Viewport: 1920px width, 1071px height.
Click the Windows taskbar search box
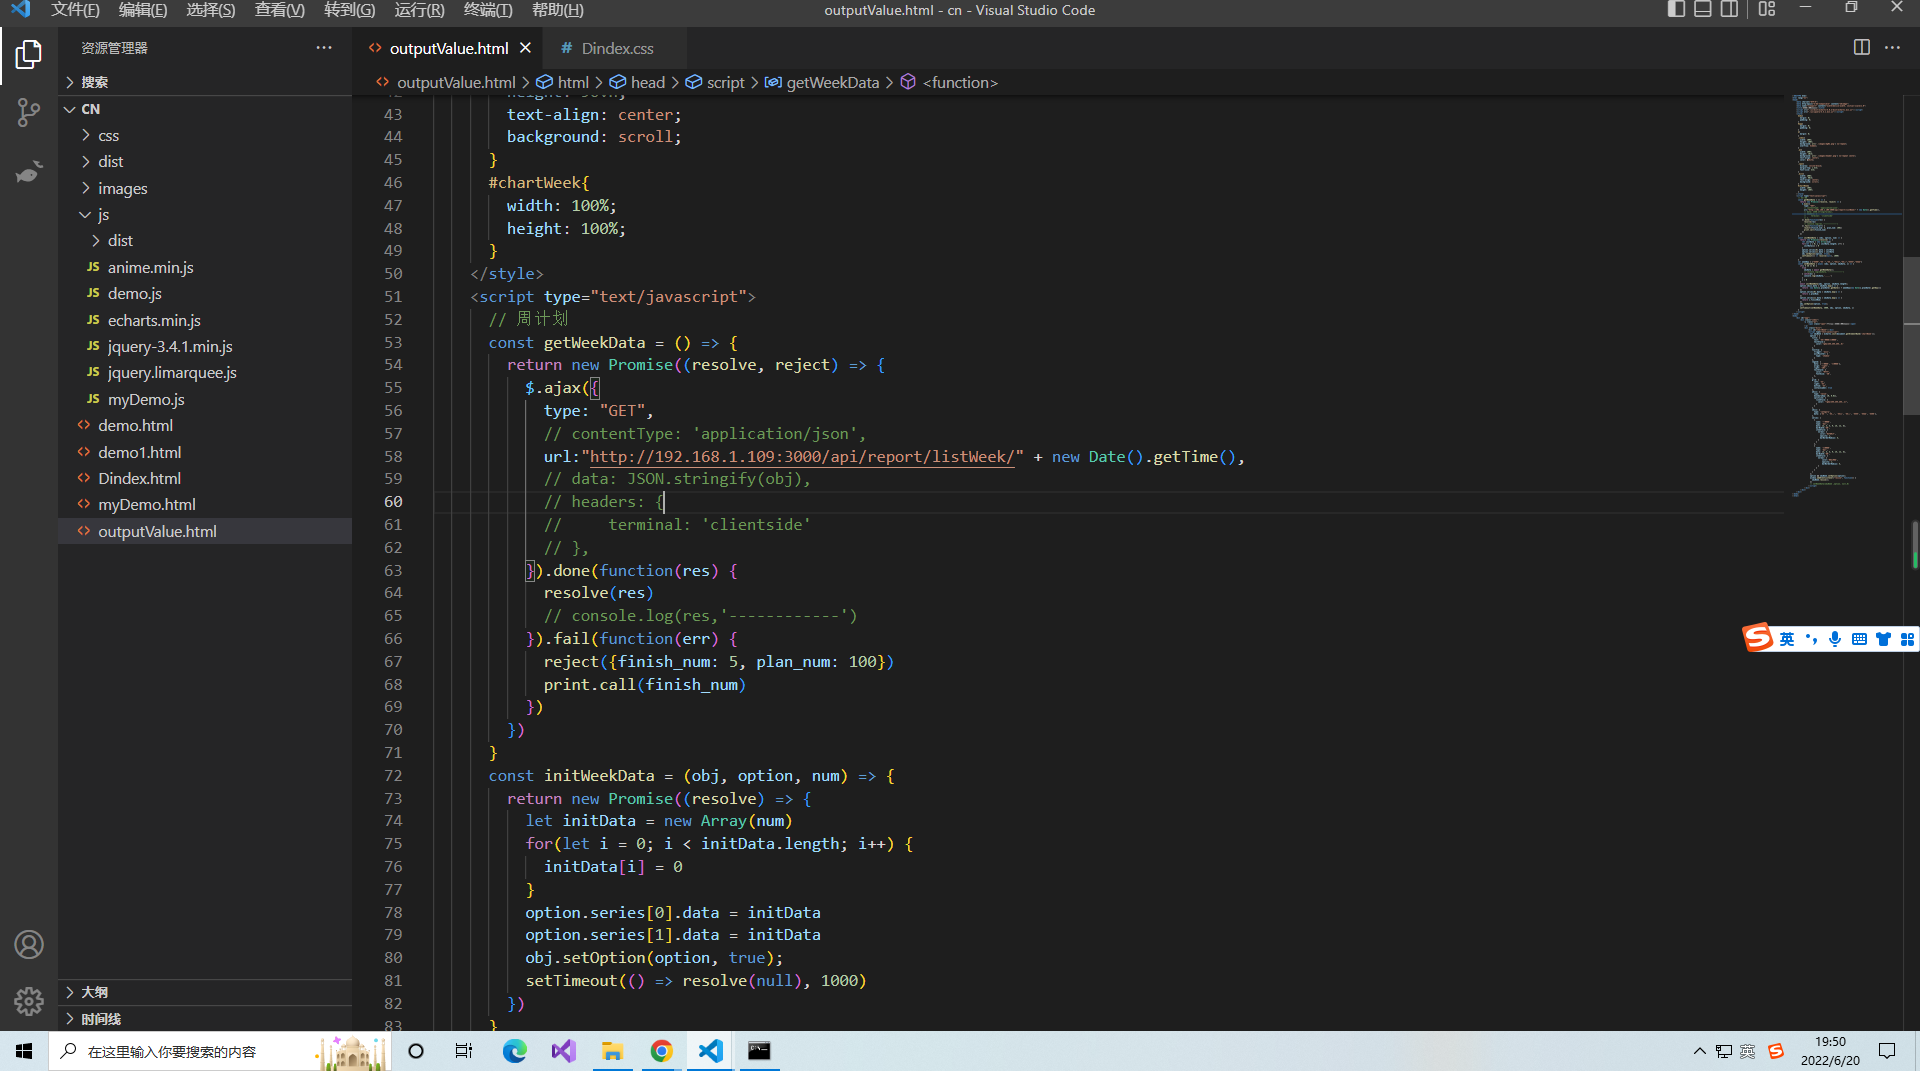[220, 1051]
